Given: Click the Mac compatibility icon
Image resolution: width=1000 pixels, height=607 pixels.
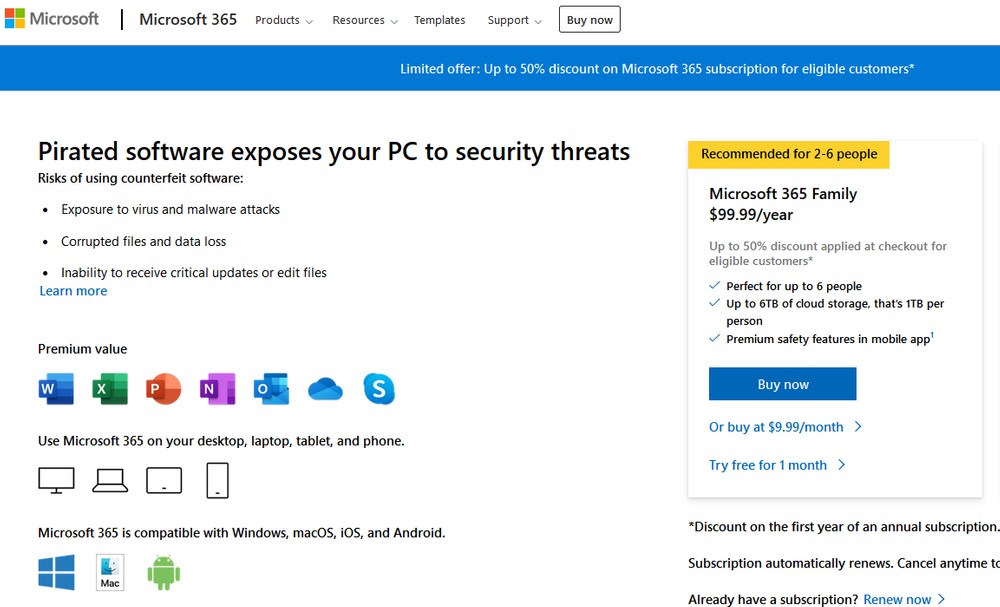Looking at the screenshot, I should 110,573.
